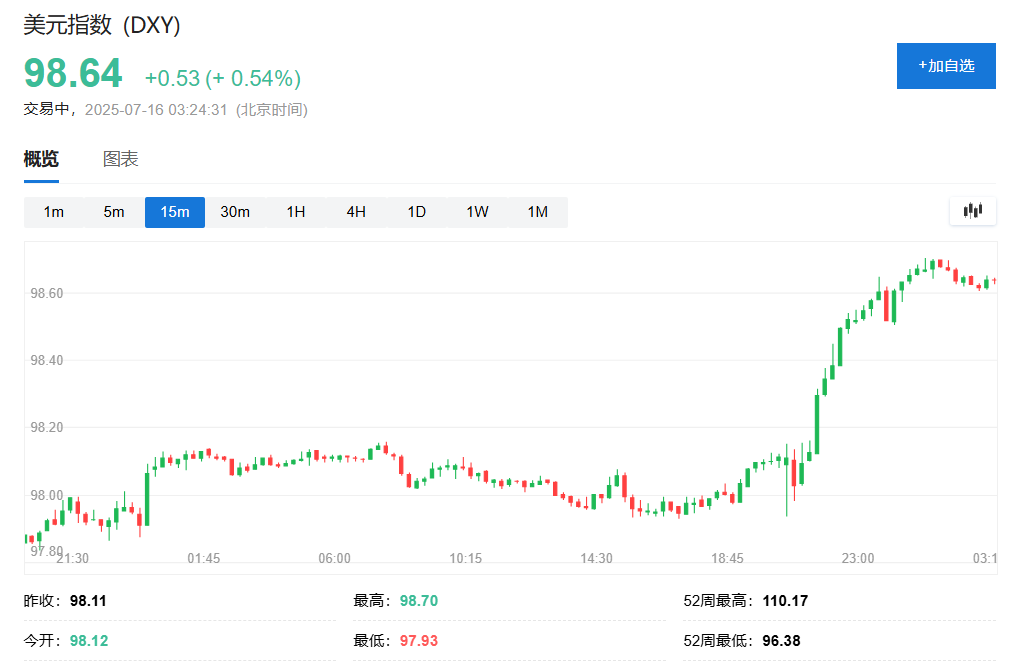
Task: Switch to the 1H timeframe
Action: click(x=295, y=212)
